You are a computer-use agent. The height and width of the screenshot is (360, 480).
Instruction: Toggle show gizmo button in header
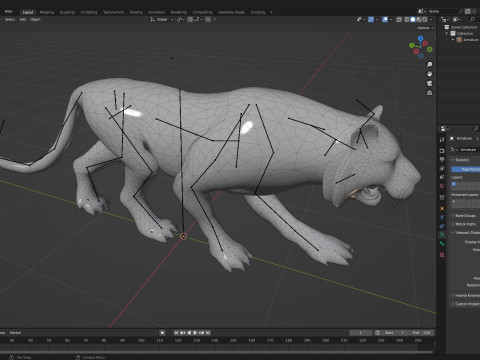click(x=371, y=20)
